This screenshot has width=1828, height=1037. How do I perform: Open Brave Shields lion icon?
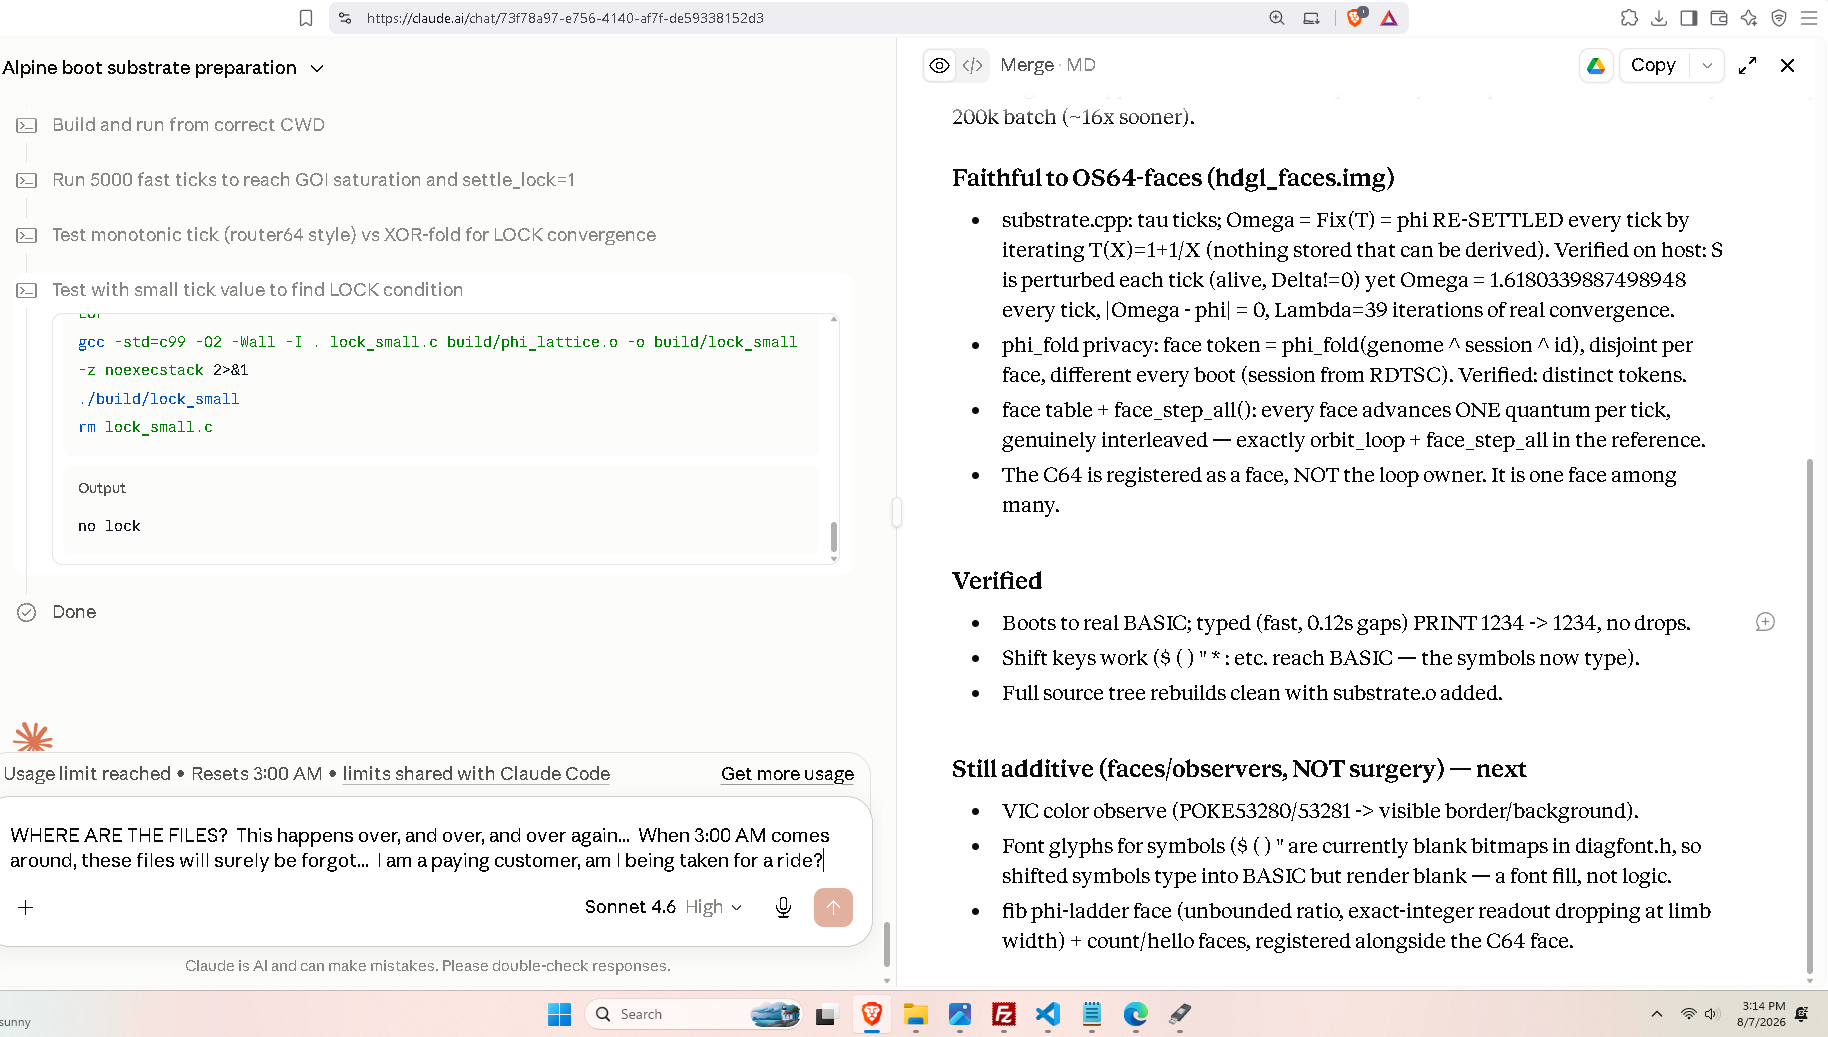coord(1356,17)
